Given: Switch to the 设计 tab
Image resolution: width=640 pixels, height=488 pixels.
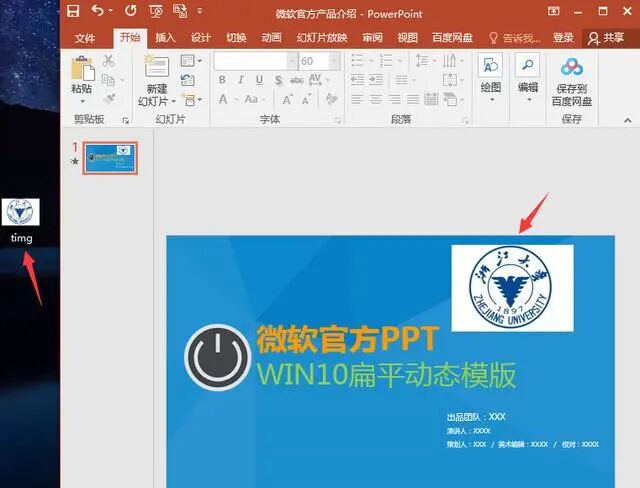Looking at the screenshot, I should click(201, 38).
